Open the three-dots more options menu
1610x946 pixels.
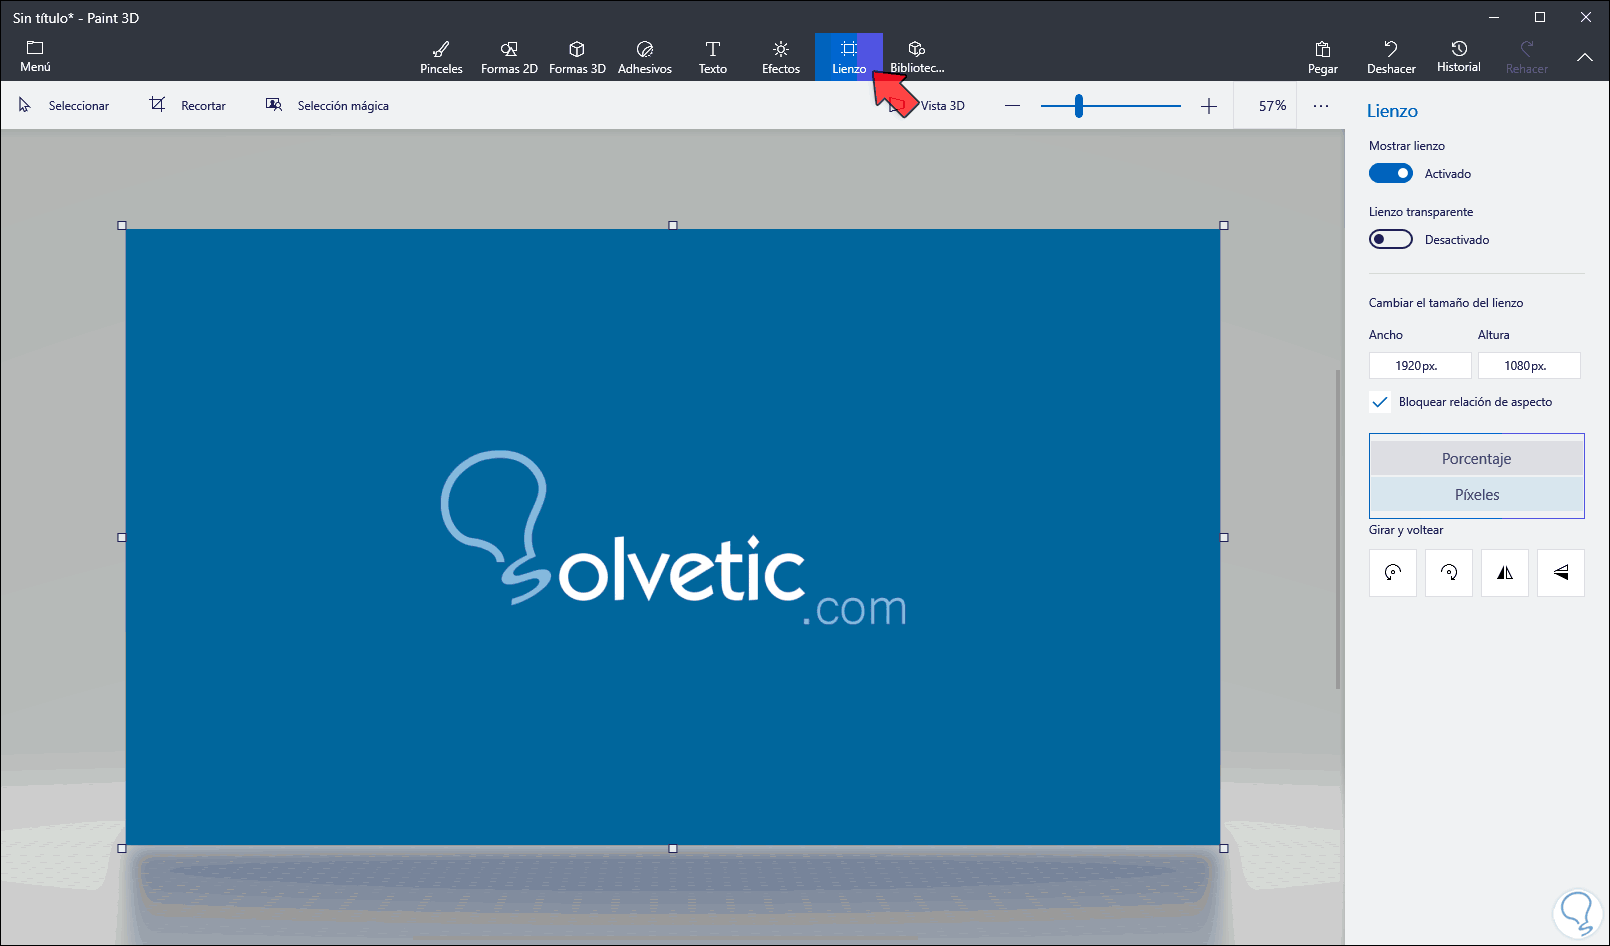pos(1321,105)
